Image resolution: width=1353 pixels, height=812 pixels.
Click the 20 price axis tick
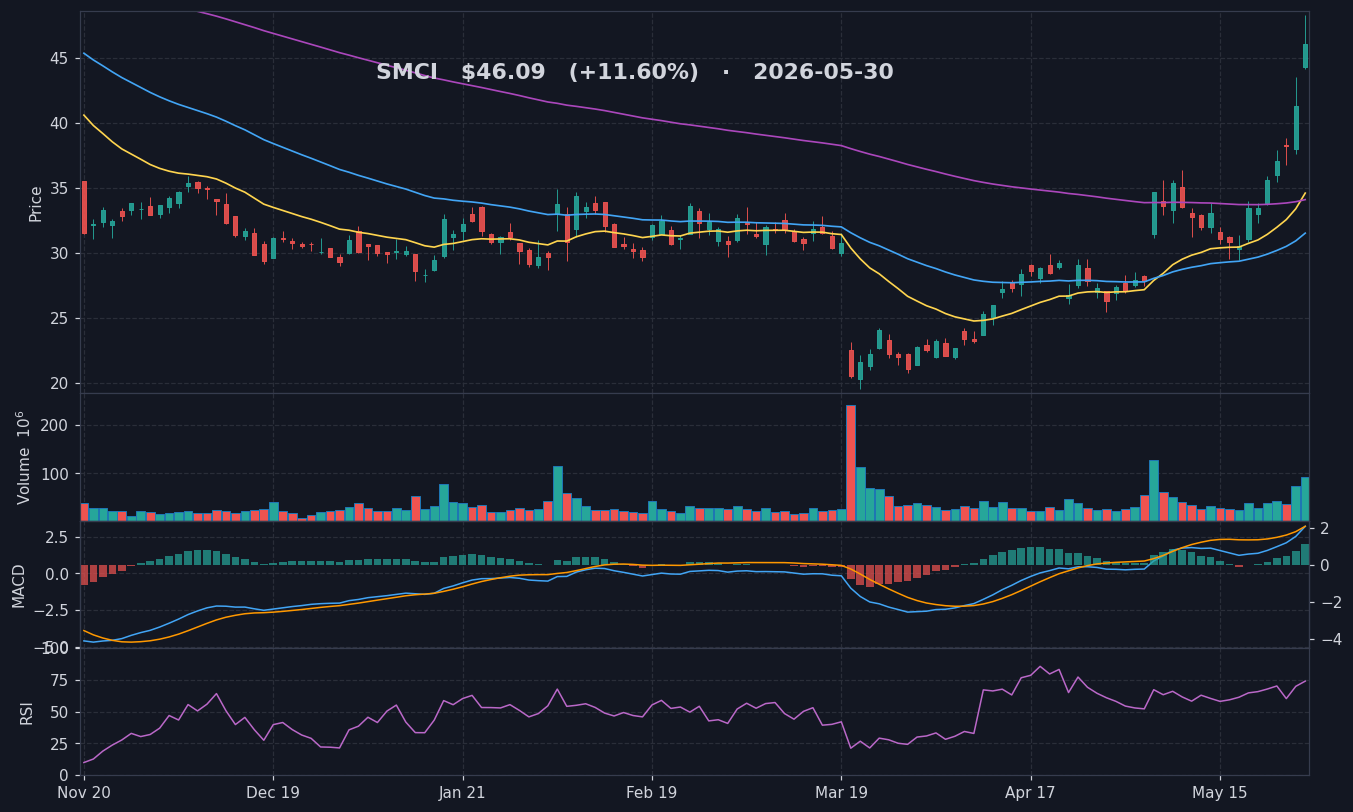tap(58, 383)
